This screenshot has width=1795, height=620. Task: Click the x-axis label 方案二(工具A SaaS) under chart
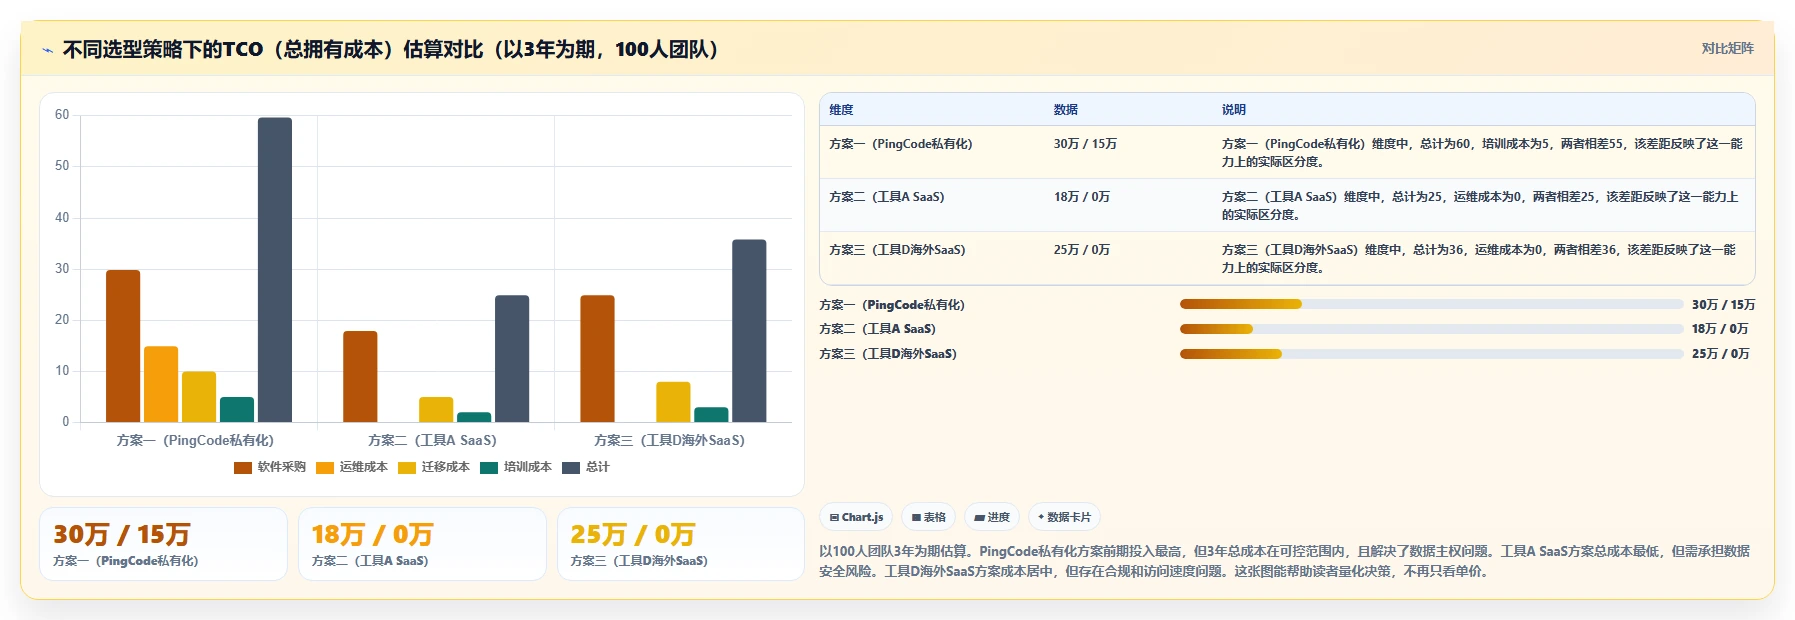point(432,440)
